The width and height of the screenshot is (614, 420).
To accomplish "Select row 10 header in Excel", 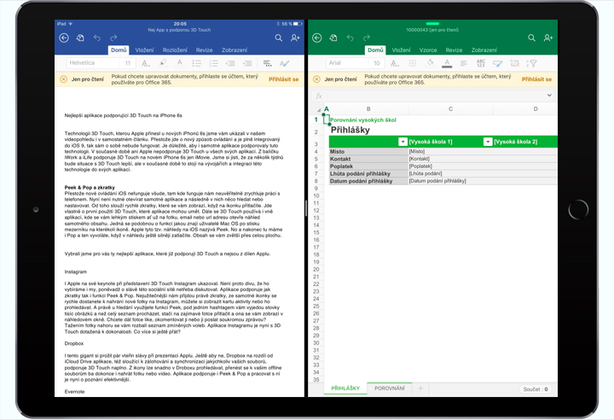I will click(x=316, y=196).
